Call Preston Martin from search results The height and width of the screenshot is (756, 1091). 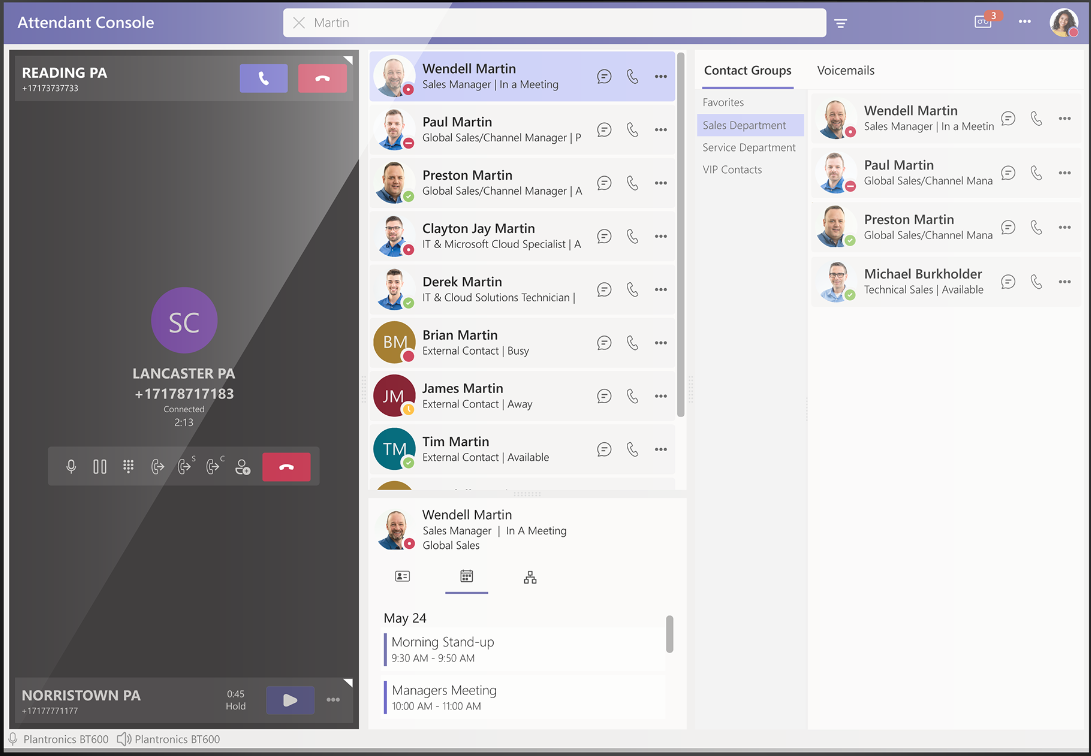pos(632,183)
